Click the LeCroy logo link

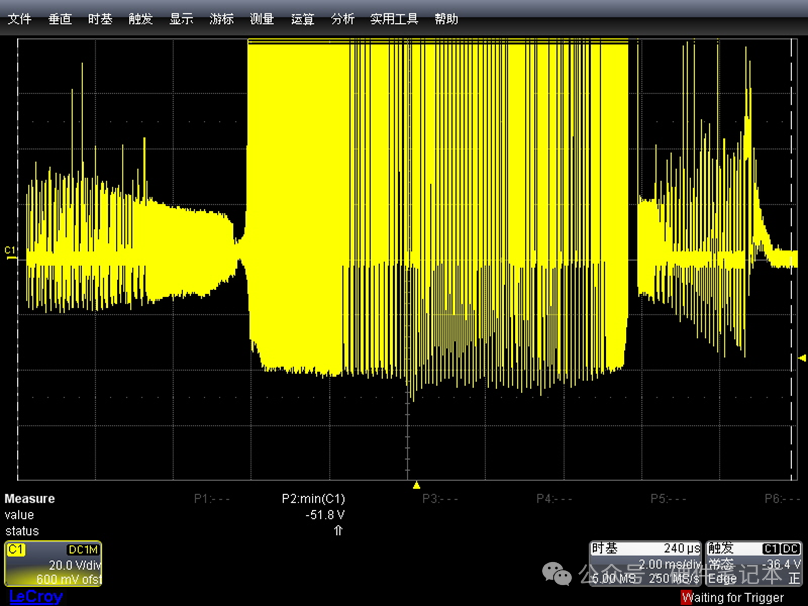click(x=35, y=597)
